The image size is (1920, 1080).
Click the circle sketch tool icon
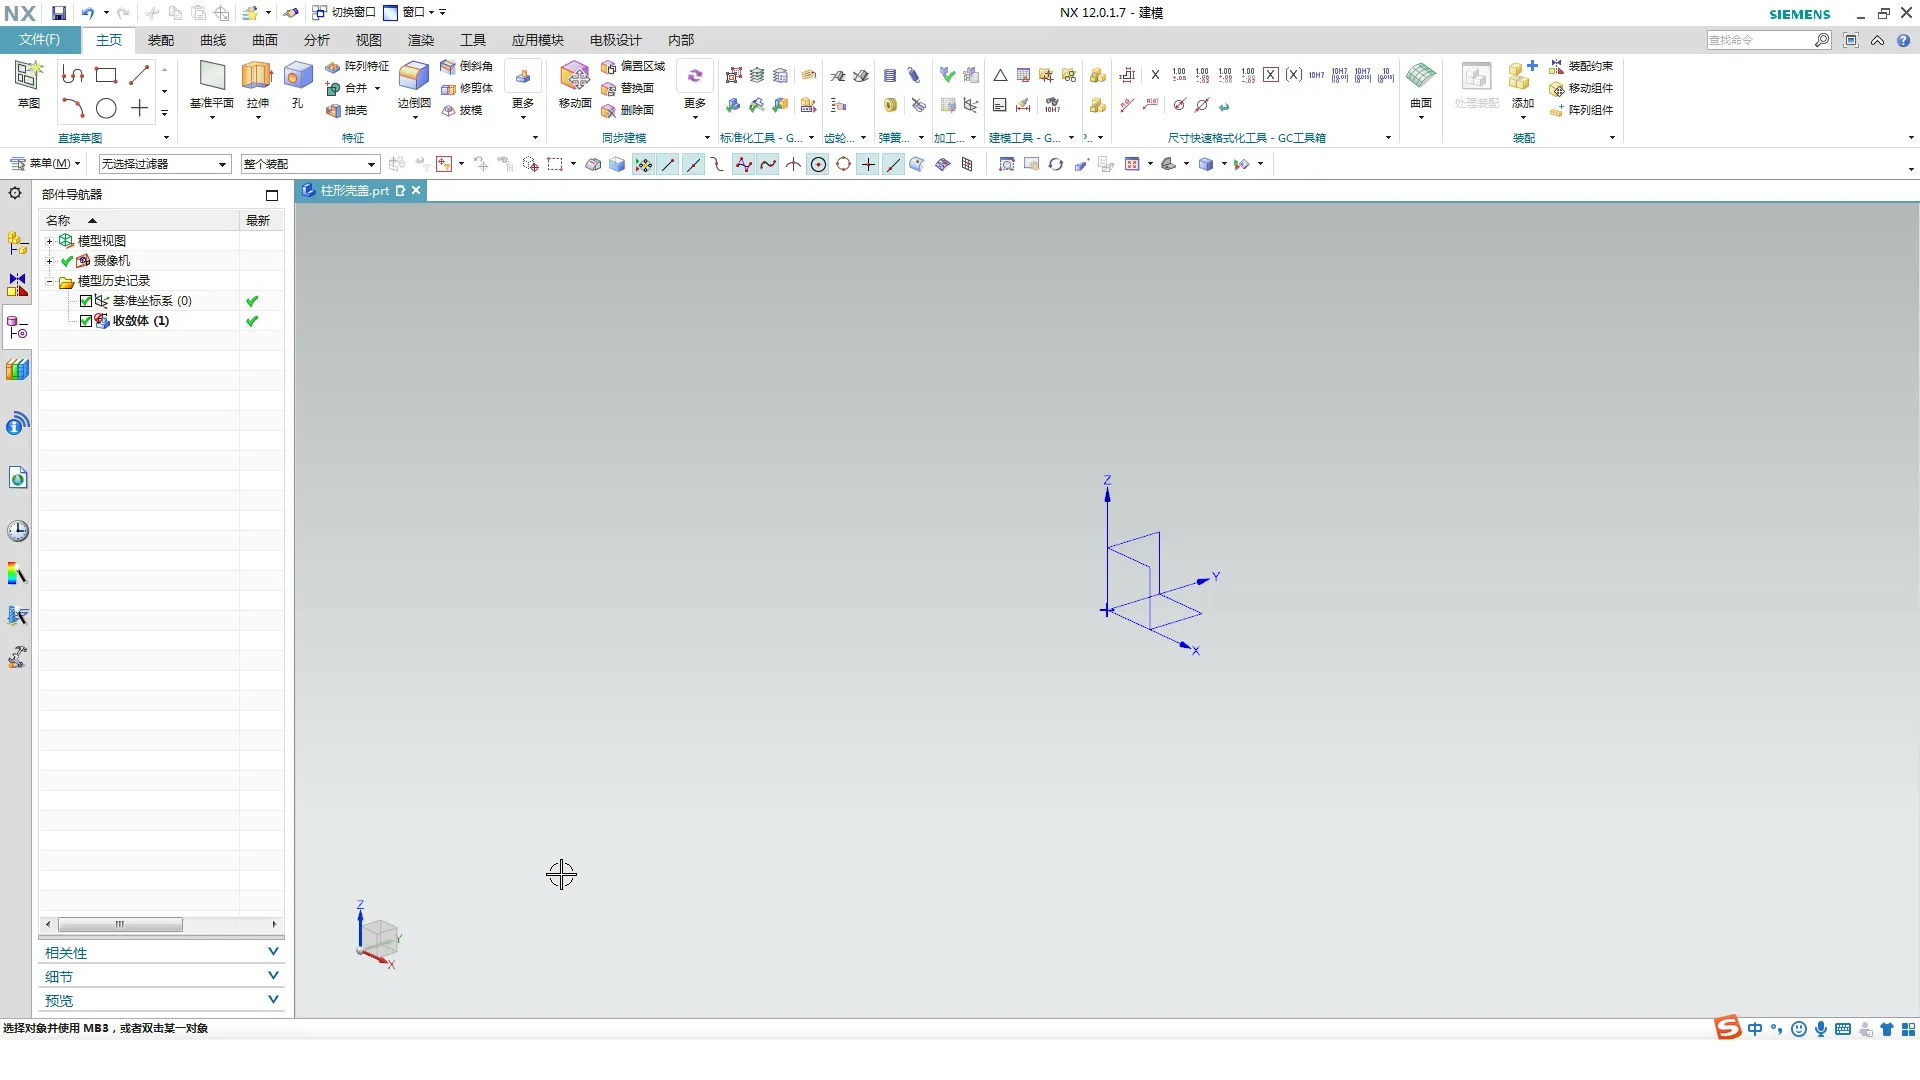(106, 108)
